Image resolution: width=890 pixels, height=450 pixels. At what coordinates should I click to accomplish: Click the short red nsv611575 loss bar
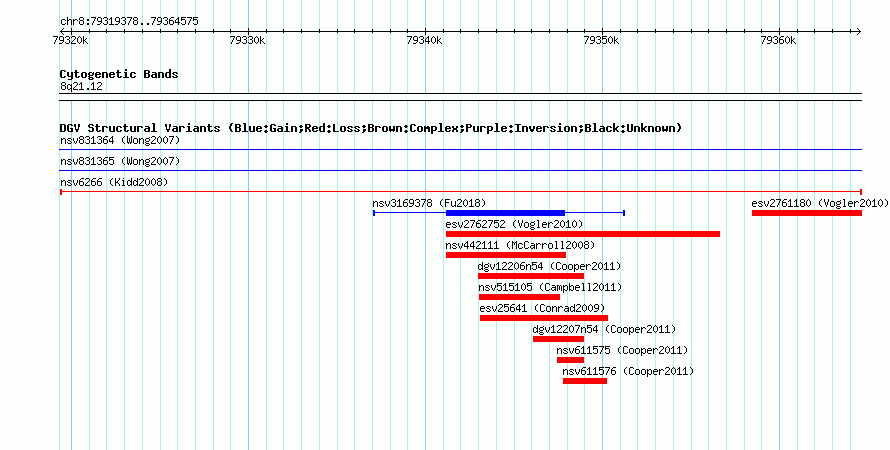point(570,360)
